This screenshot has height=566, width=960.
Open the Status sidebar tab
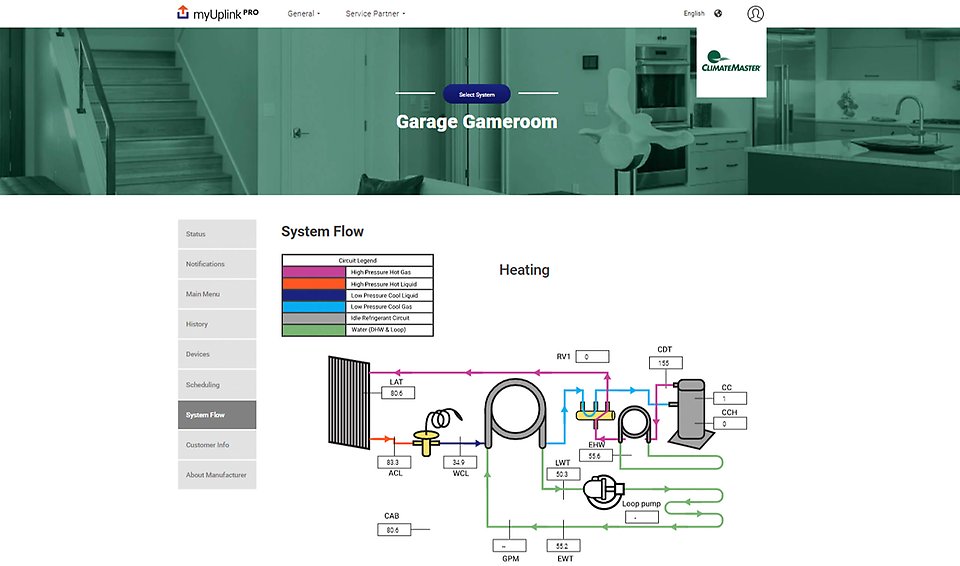(217, 234)
